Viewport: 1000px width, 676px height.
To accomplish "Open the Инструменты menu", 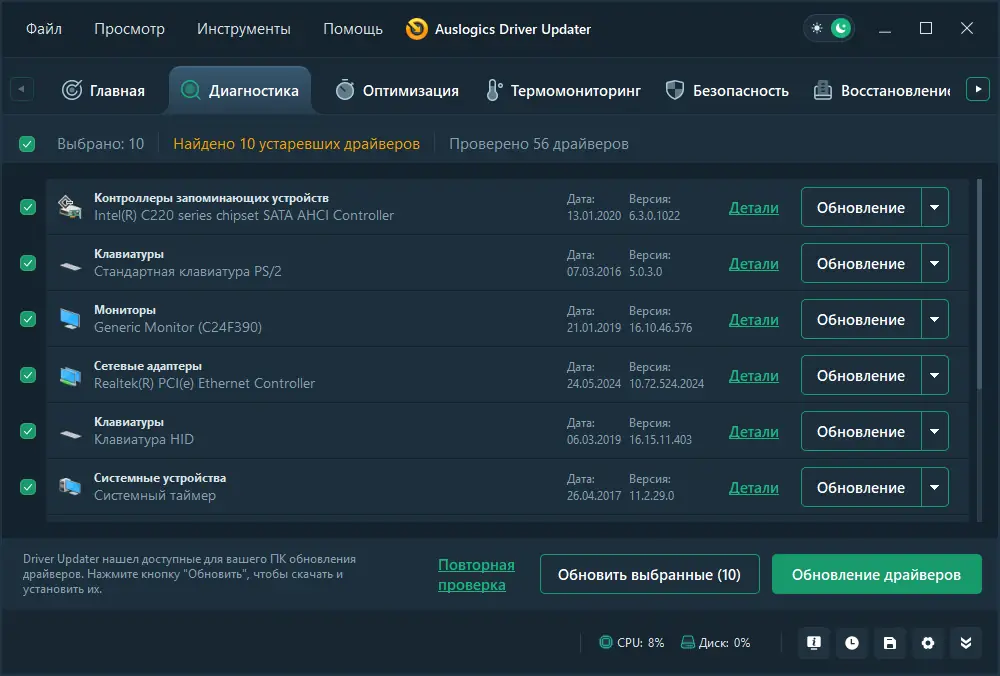I will pos(244,29).
